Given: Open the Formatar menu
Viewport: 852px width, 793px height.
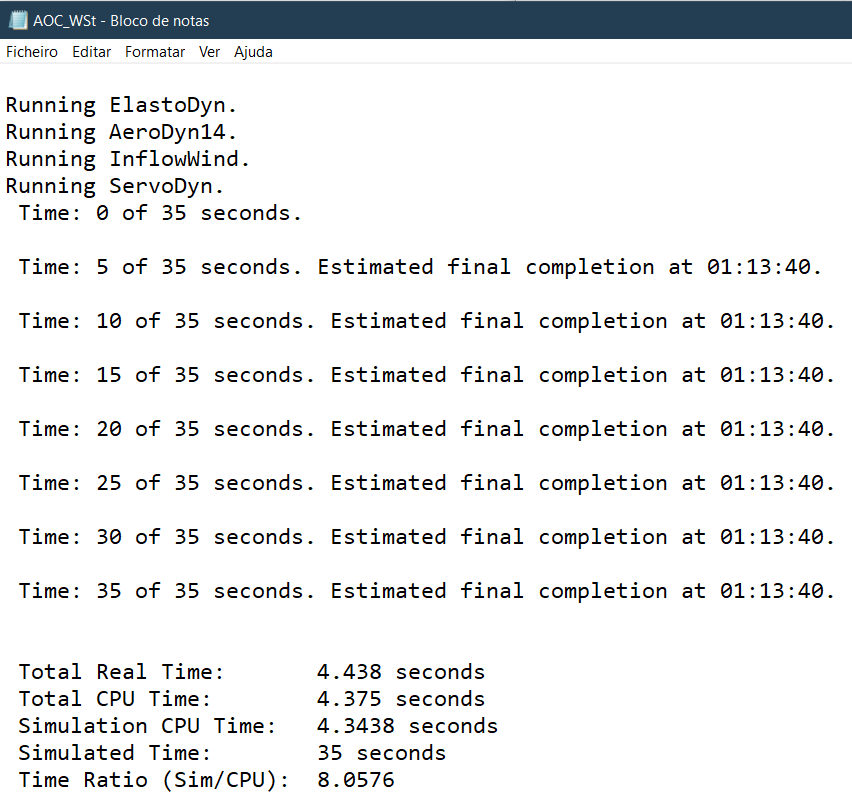Looking at the screenshot, I should [154, 52].
